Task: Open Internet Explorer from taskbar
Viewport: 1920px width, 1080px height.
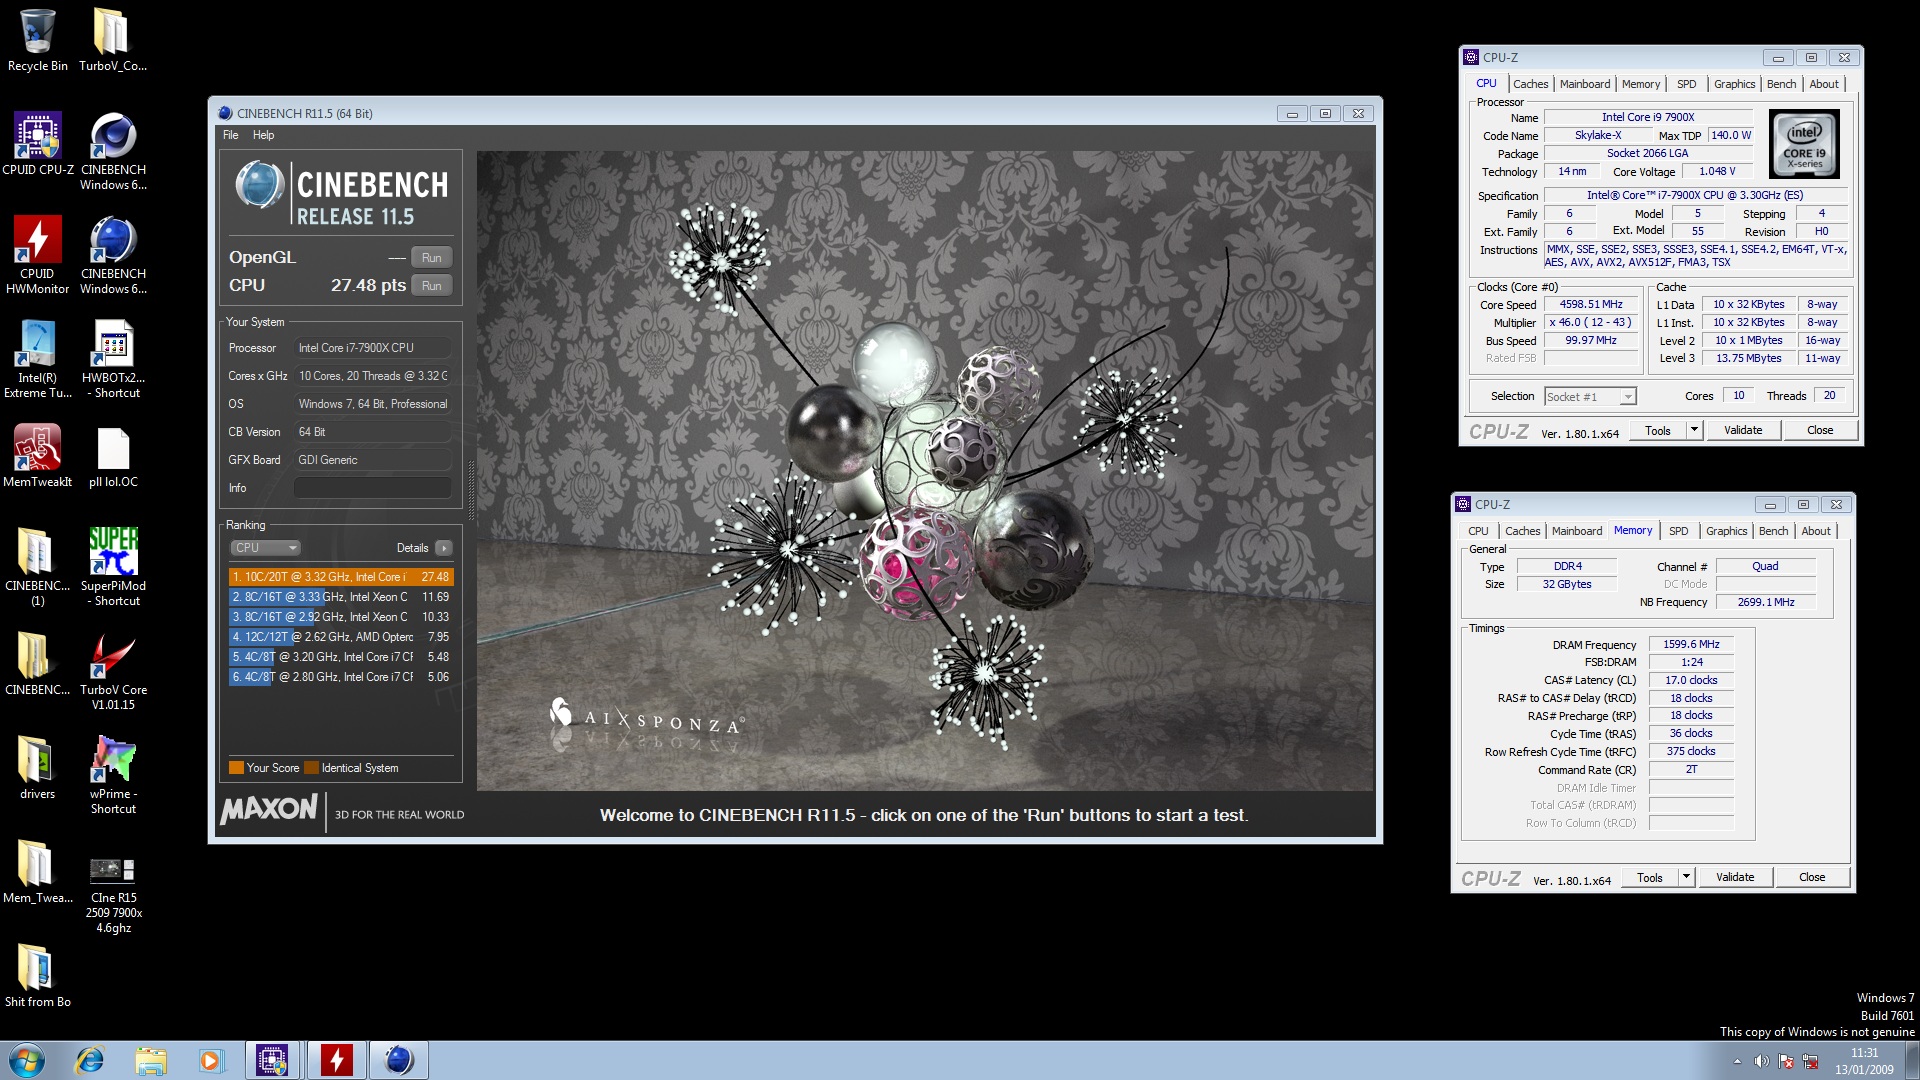Action: click(90, 1060)
